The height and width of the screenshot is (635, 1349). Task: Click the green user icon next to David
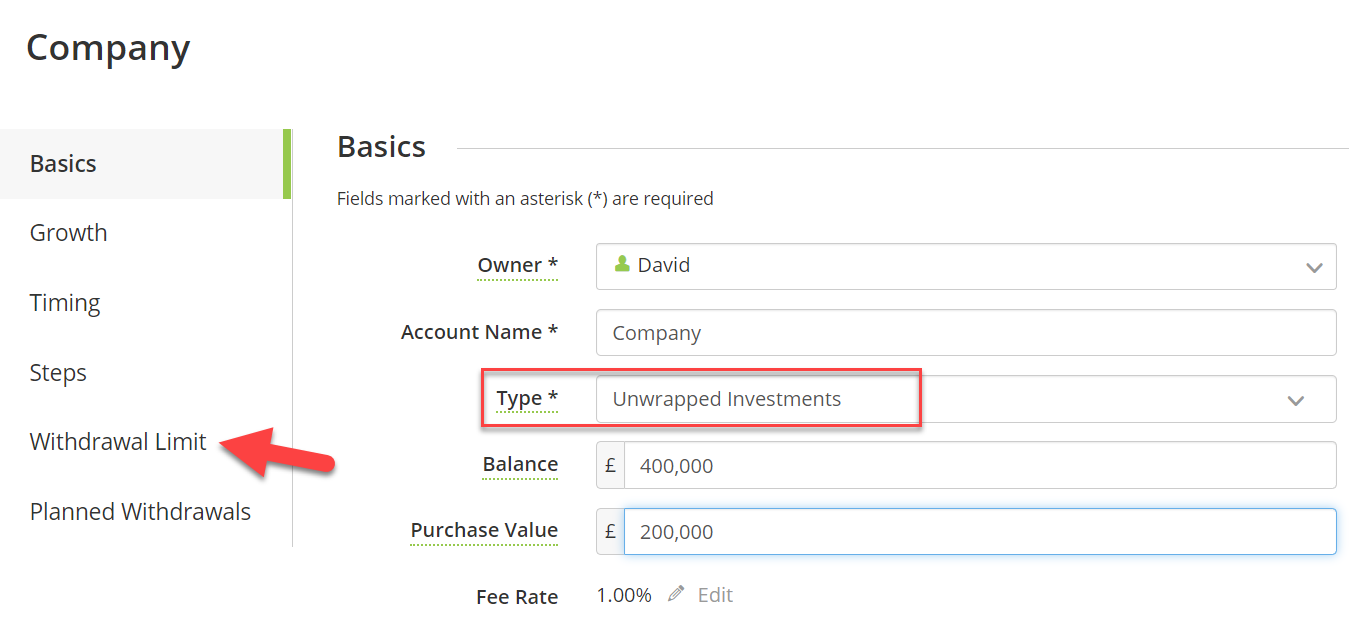[622, 264]
